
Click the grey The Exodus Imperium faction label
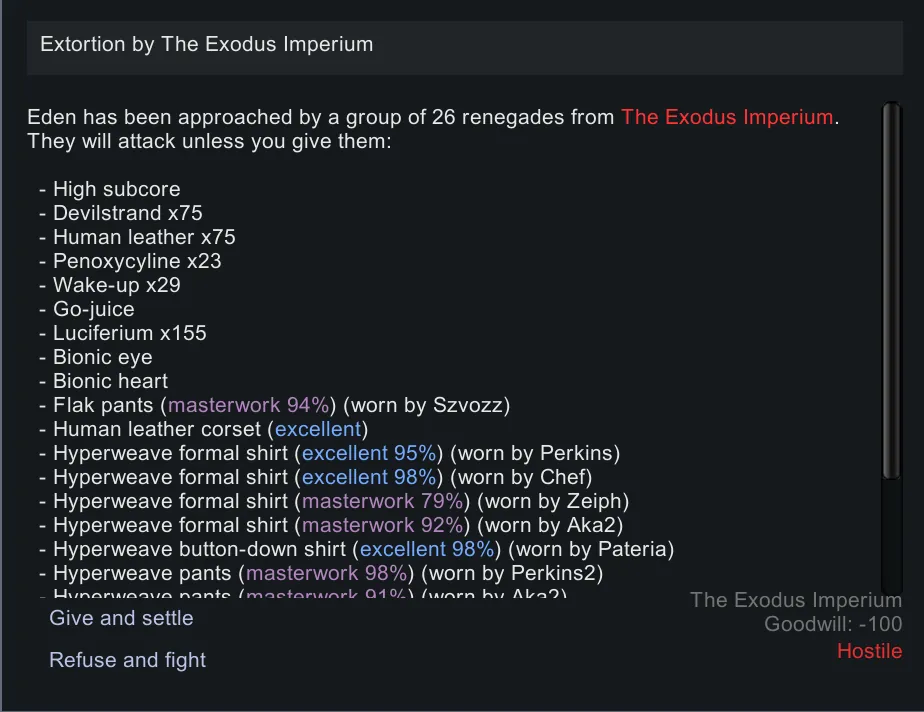pos(795,600)
